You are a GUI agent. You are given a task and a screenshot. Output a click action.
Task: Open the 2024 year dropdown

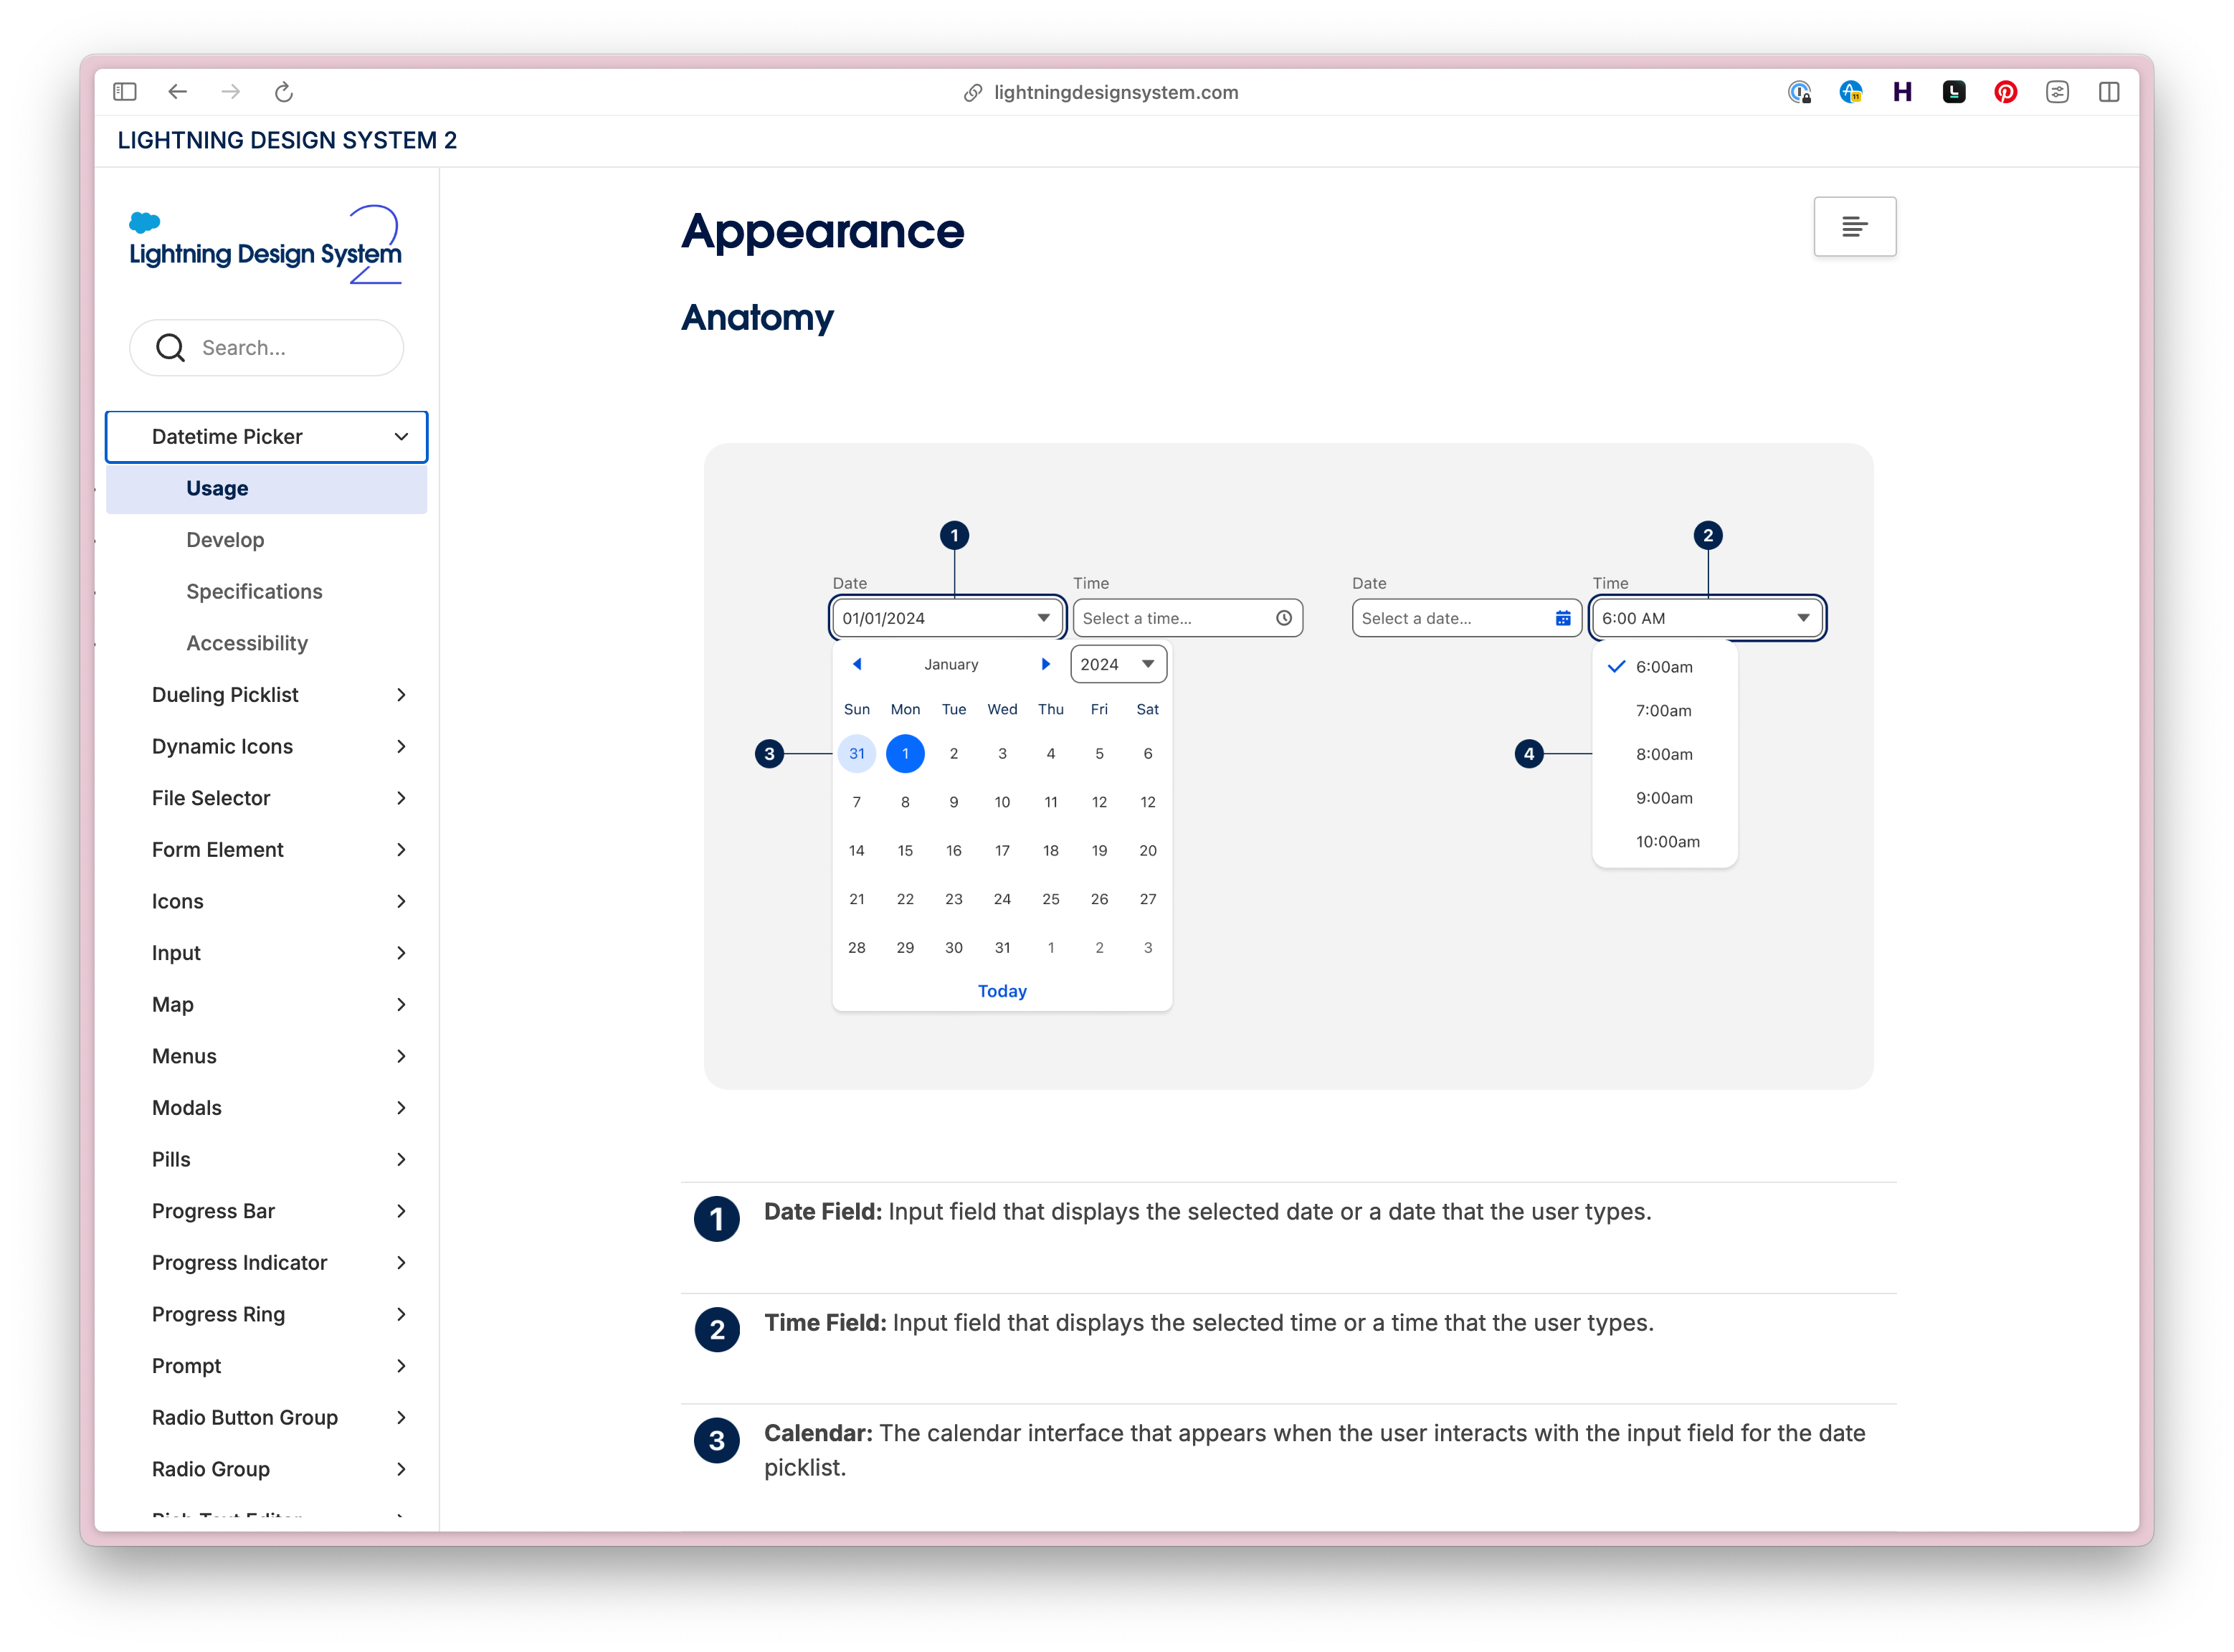1118,664
